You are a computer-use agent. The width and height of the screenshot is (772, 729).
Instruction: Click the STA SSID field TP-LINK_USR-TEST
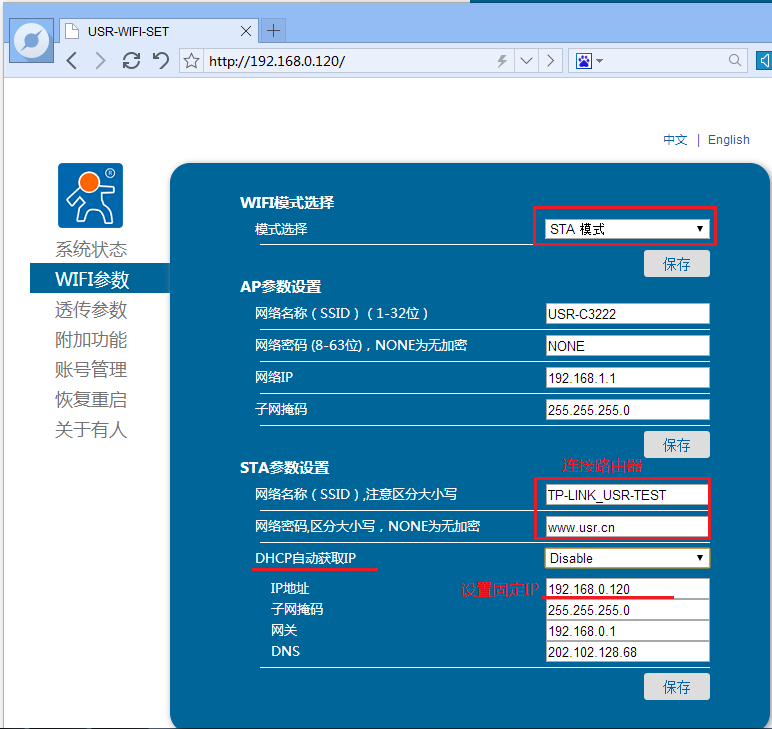627,495
